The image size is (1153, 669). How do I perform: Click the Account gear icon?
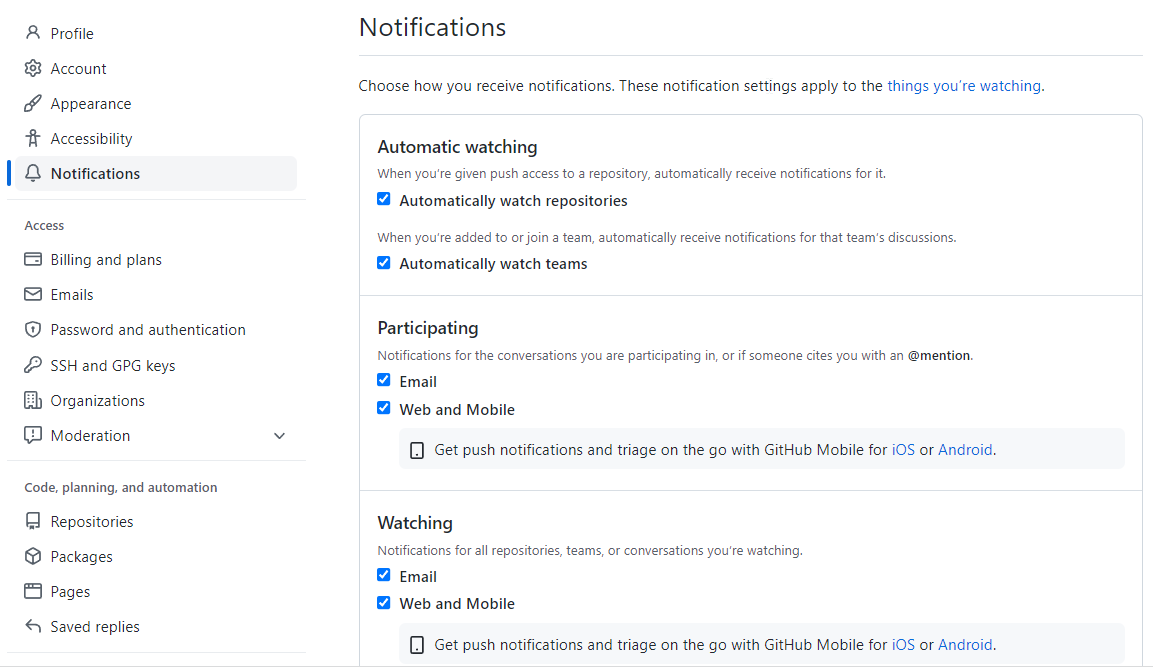click(x=32, y=68)
